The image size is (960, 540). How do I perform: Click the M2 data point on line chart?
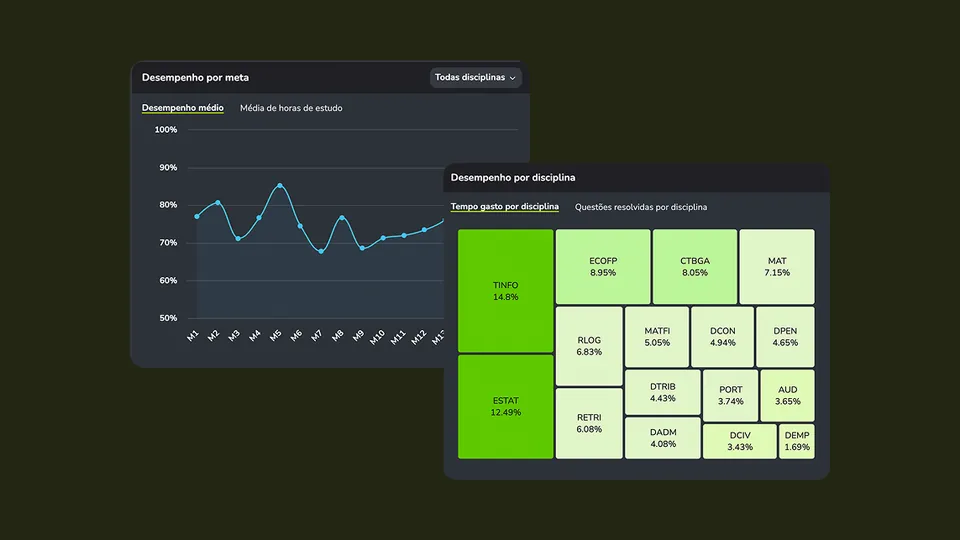[218, 203]
